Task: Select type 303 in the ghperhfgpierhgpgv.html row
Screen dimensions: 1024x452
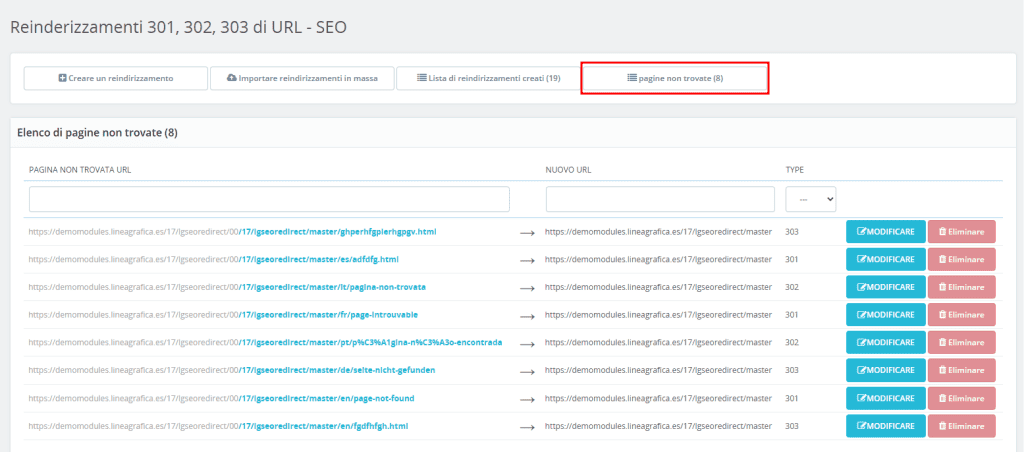Action: point(792,232)
